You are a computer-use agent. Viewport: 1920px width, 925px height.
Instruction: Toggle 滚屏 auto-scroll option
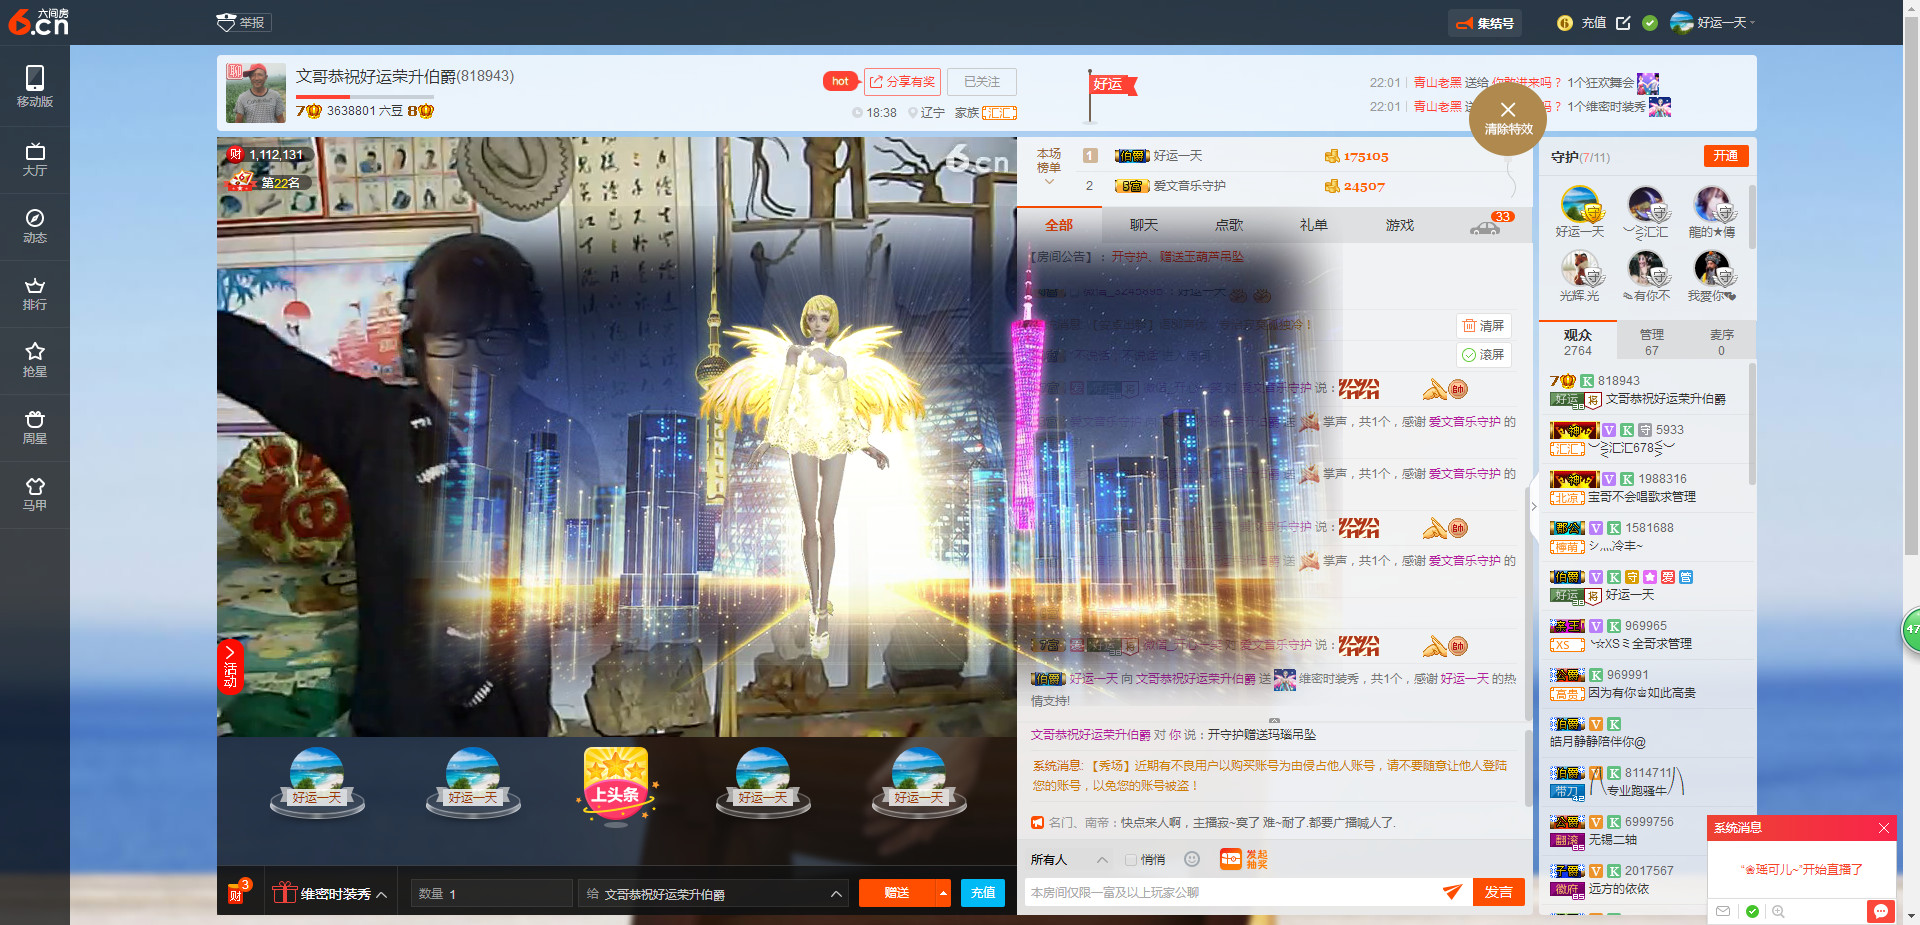click(x=1483, y=355)
